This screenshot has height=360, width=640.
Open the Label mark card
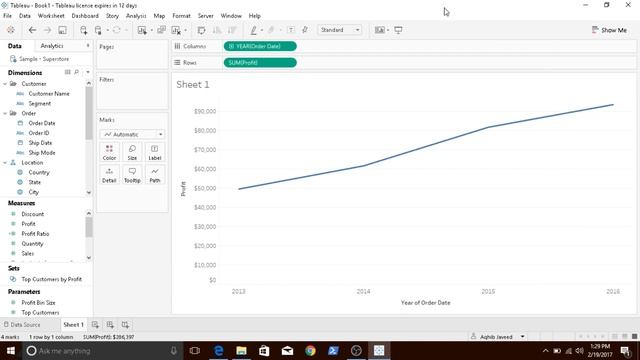coord(155,152)
